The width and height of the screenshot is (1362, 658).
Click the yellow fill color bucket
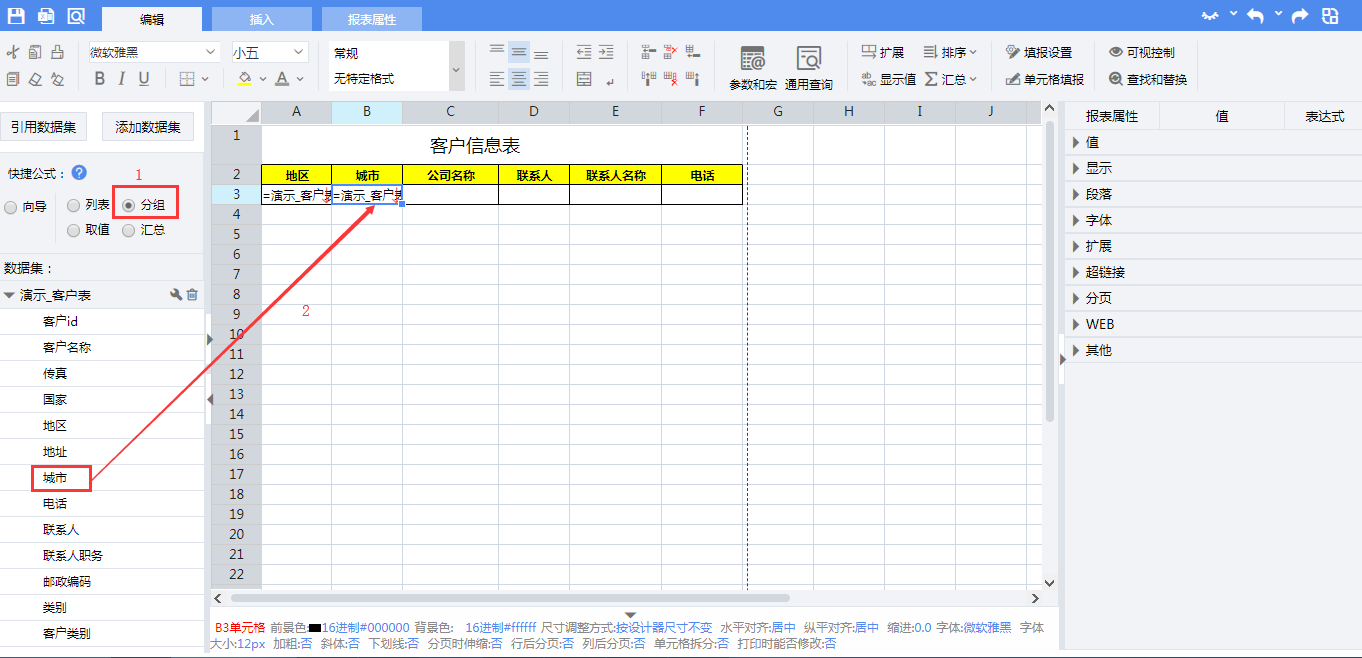(244, 79)
